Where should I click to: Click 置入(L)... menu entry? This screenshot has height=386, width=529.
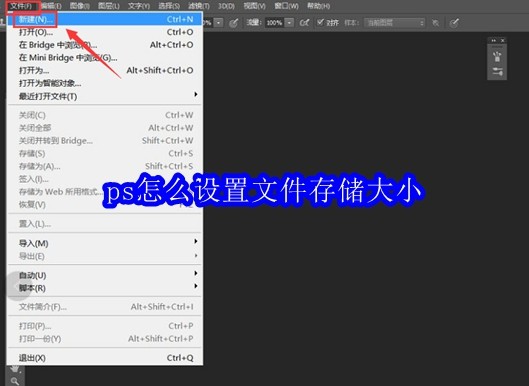(105, 224)
